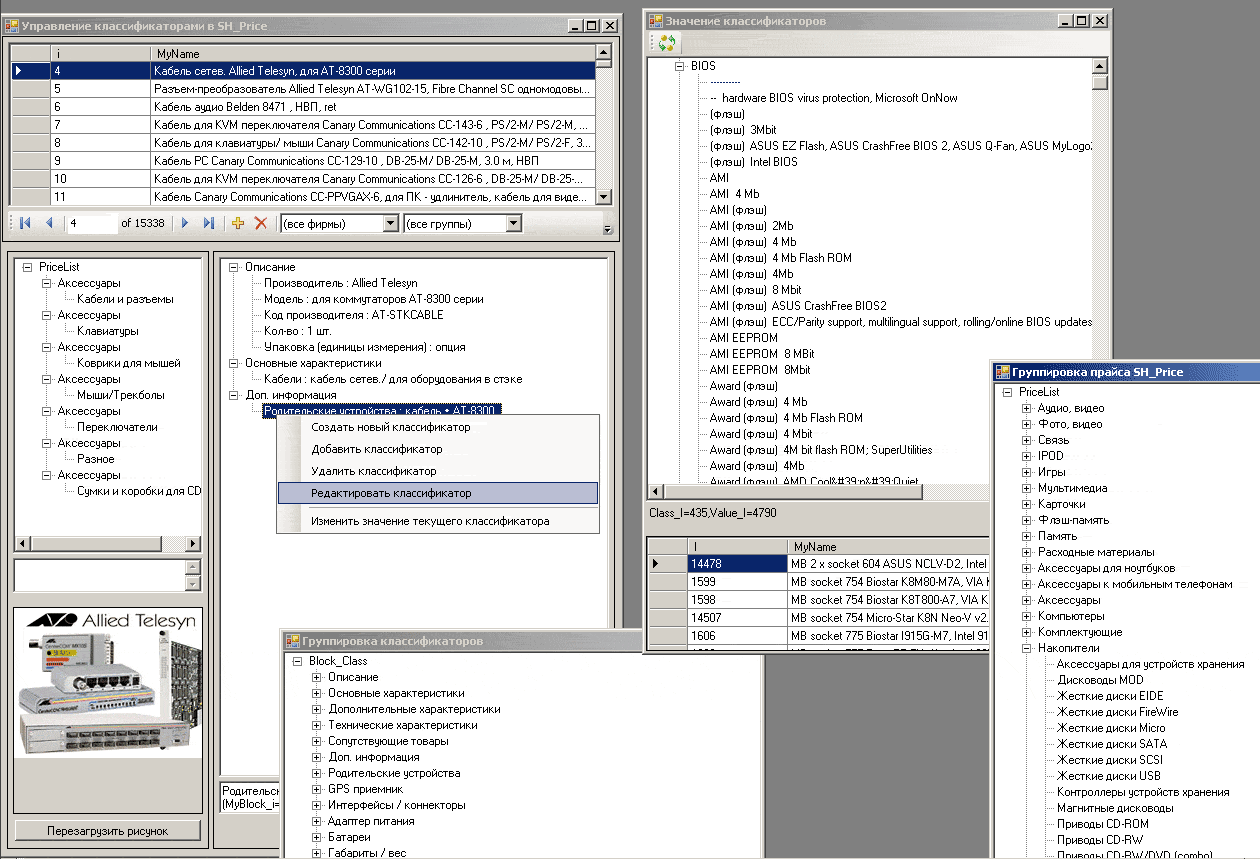Viewport: 1260px width, 859px height.
Task: Expand Родительские устройства in Block_Class tree
Action: [317, 773]
